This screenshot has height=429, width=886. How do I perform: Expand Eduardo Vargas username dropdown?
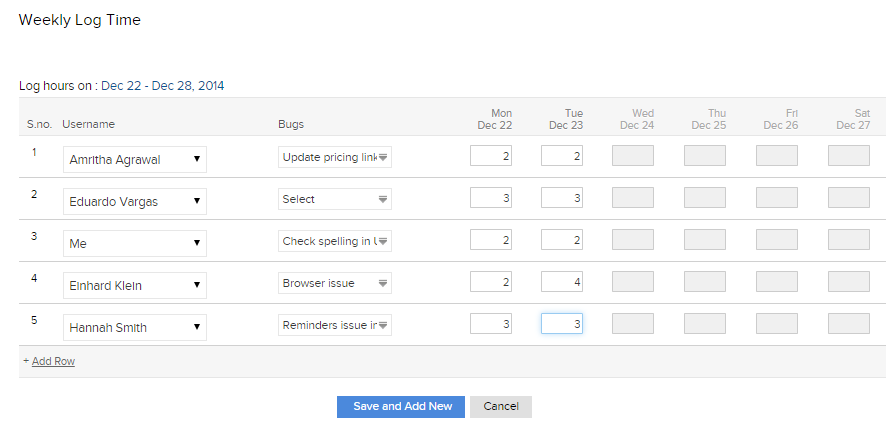pyautogui.click(x=135, y=201)
